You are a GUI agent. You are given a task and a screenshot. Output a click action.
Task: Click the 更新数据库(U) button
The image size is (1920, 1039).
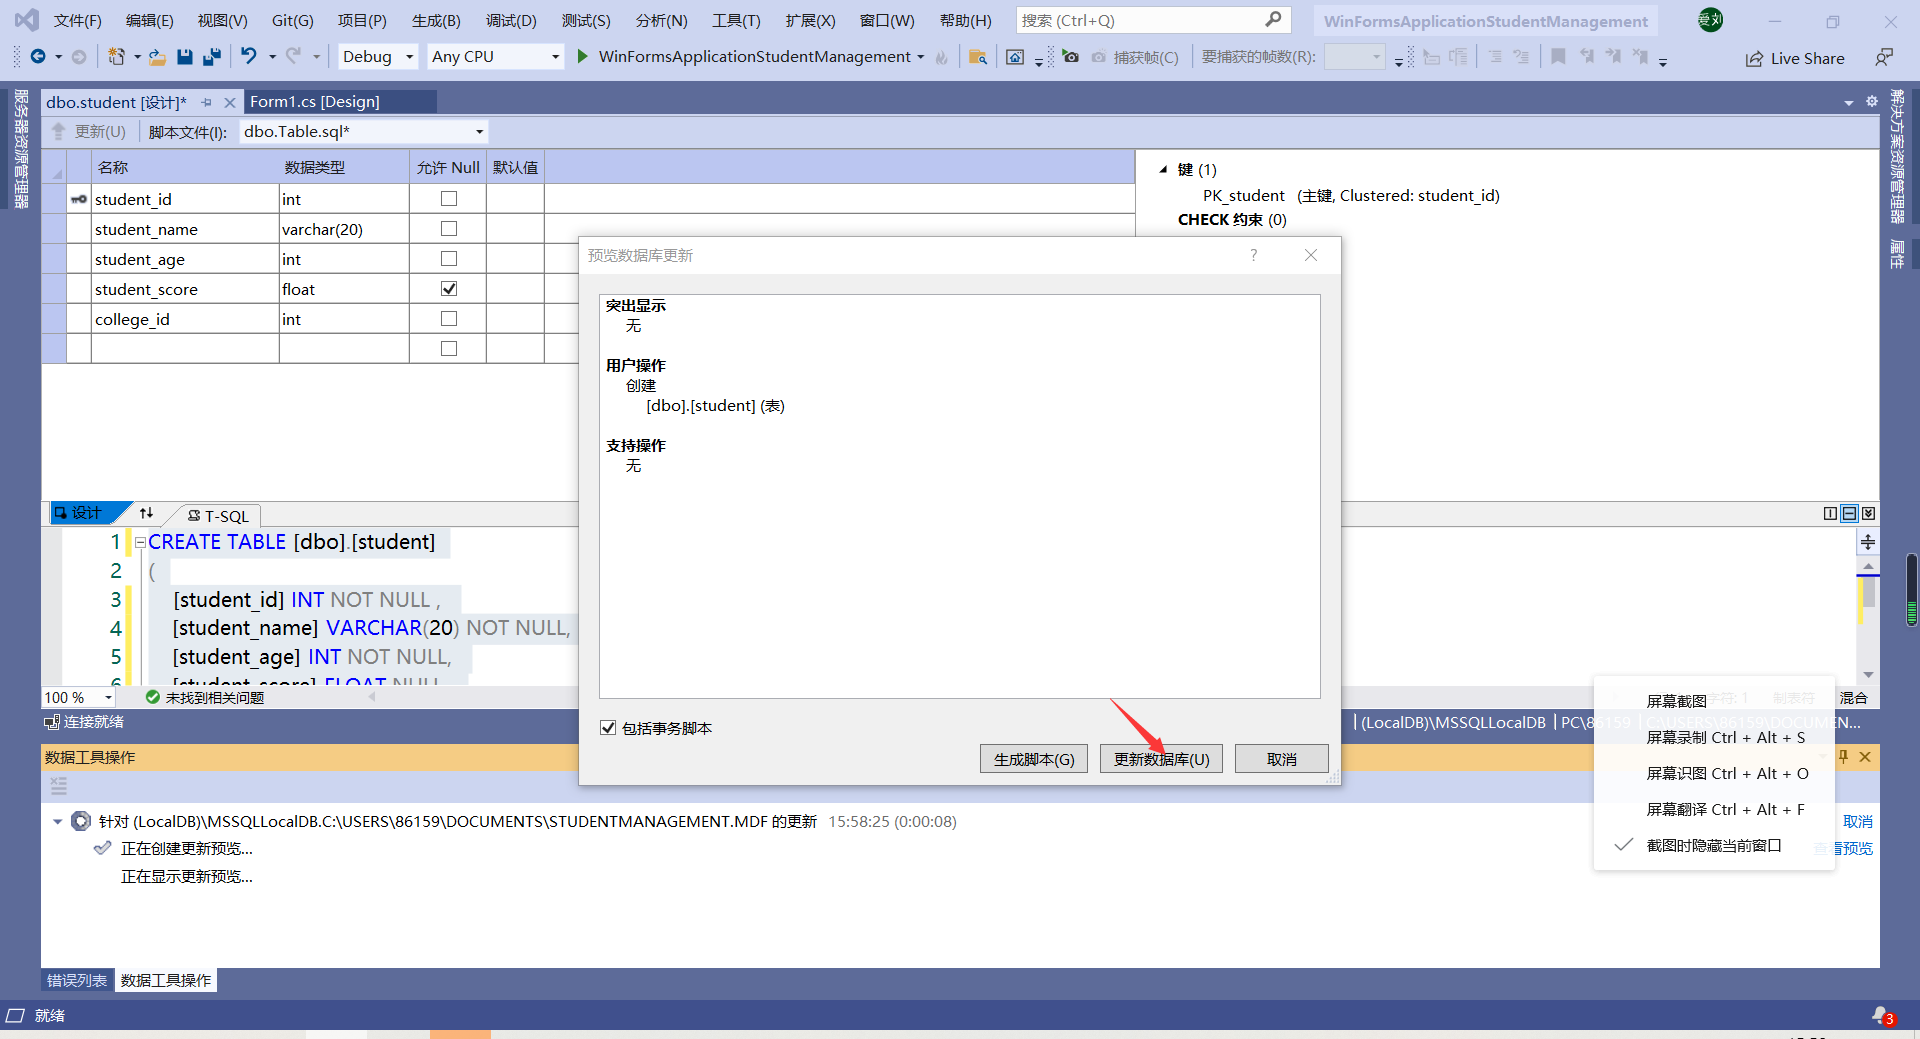(x=1160, y=758)
